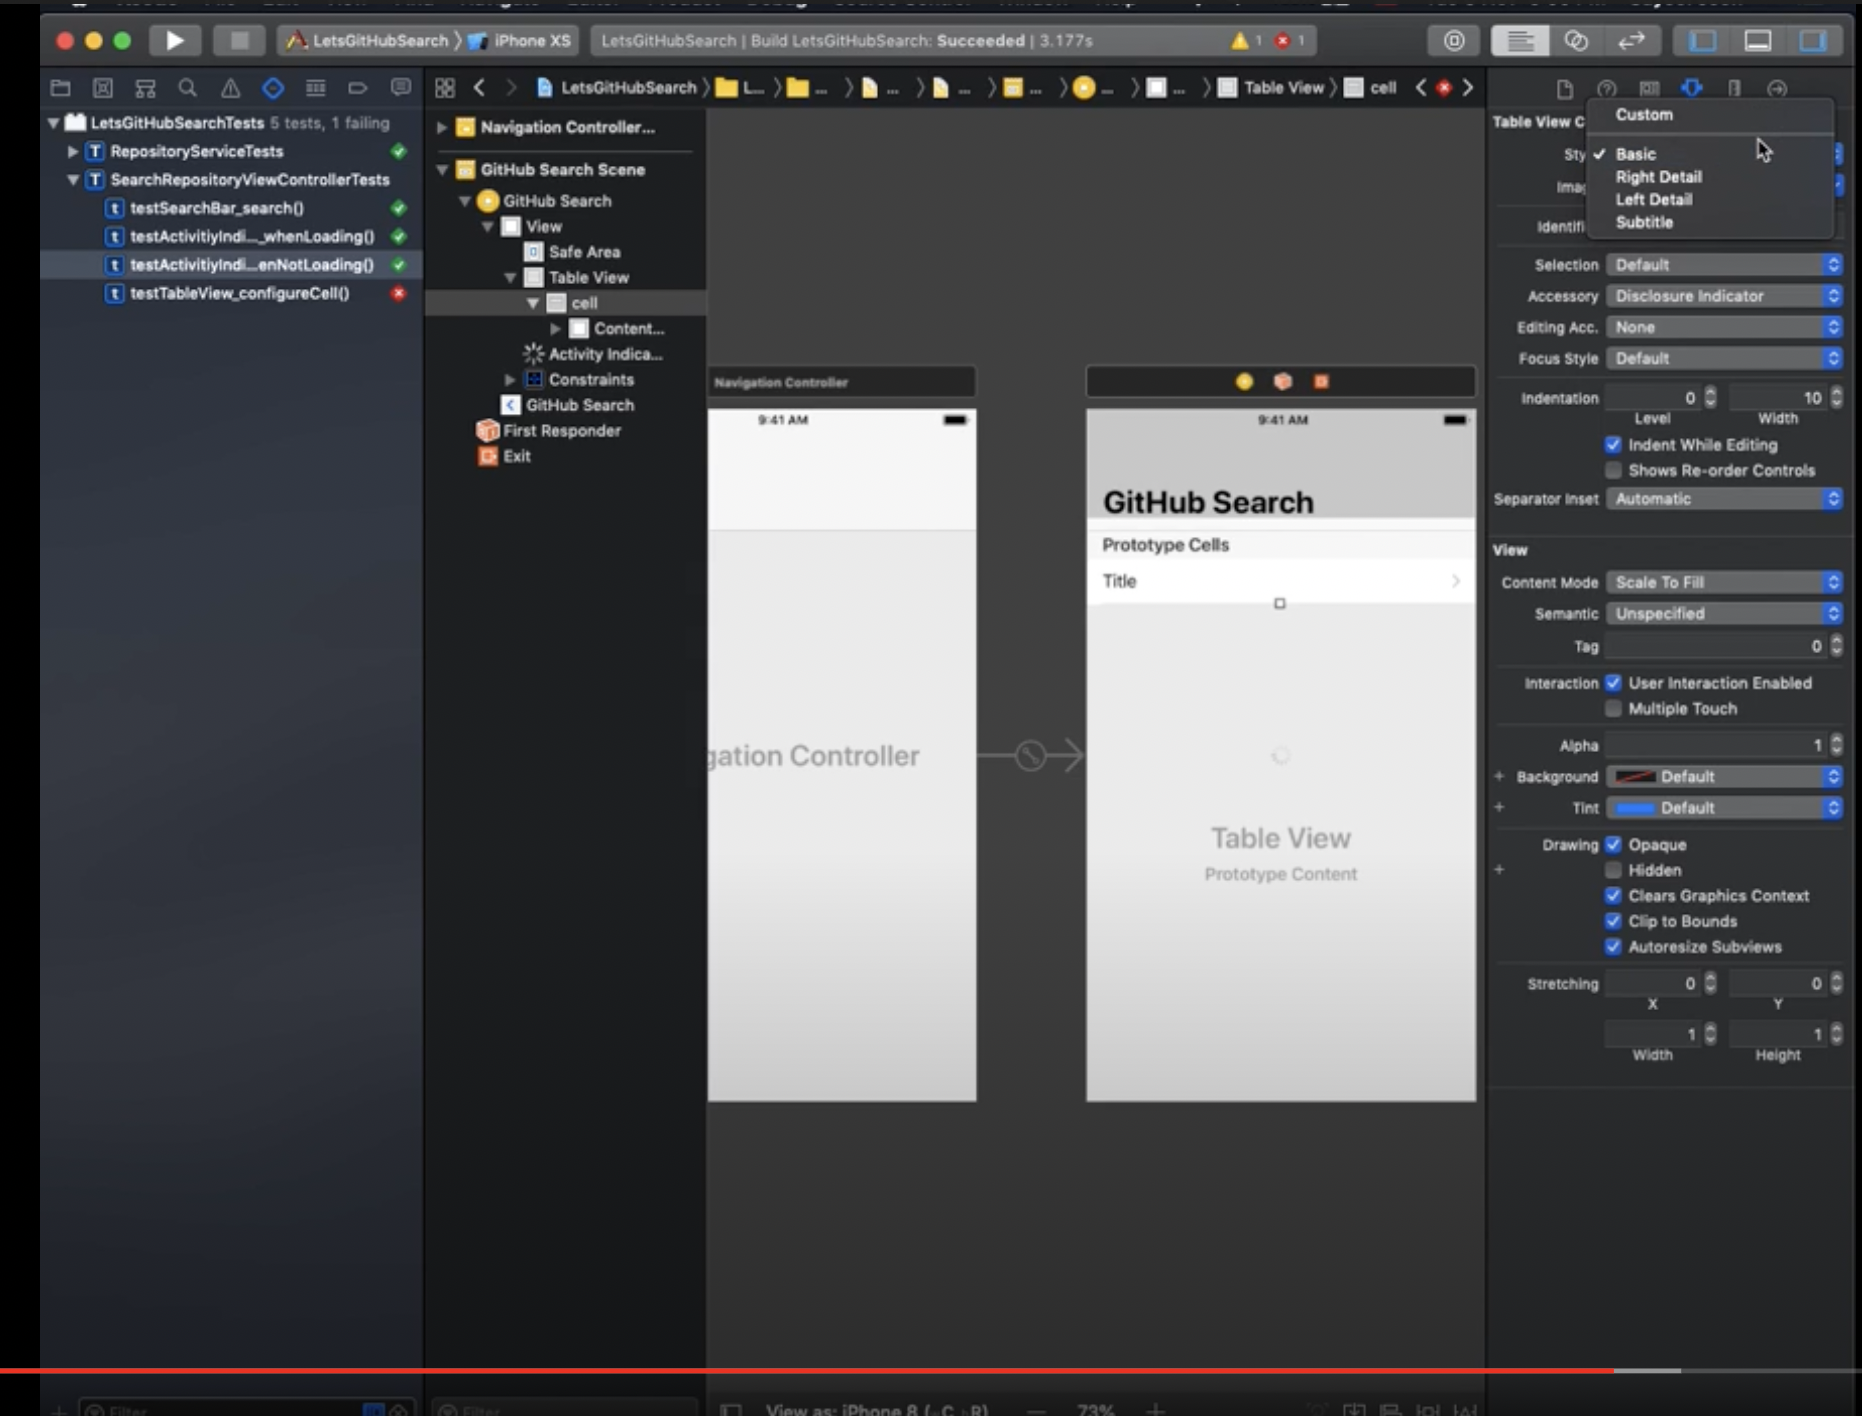Switch to Assistant editor overlapping circles icon
This screenshot has width=1862, height=1416.
point(1576,41)
